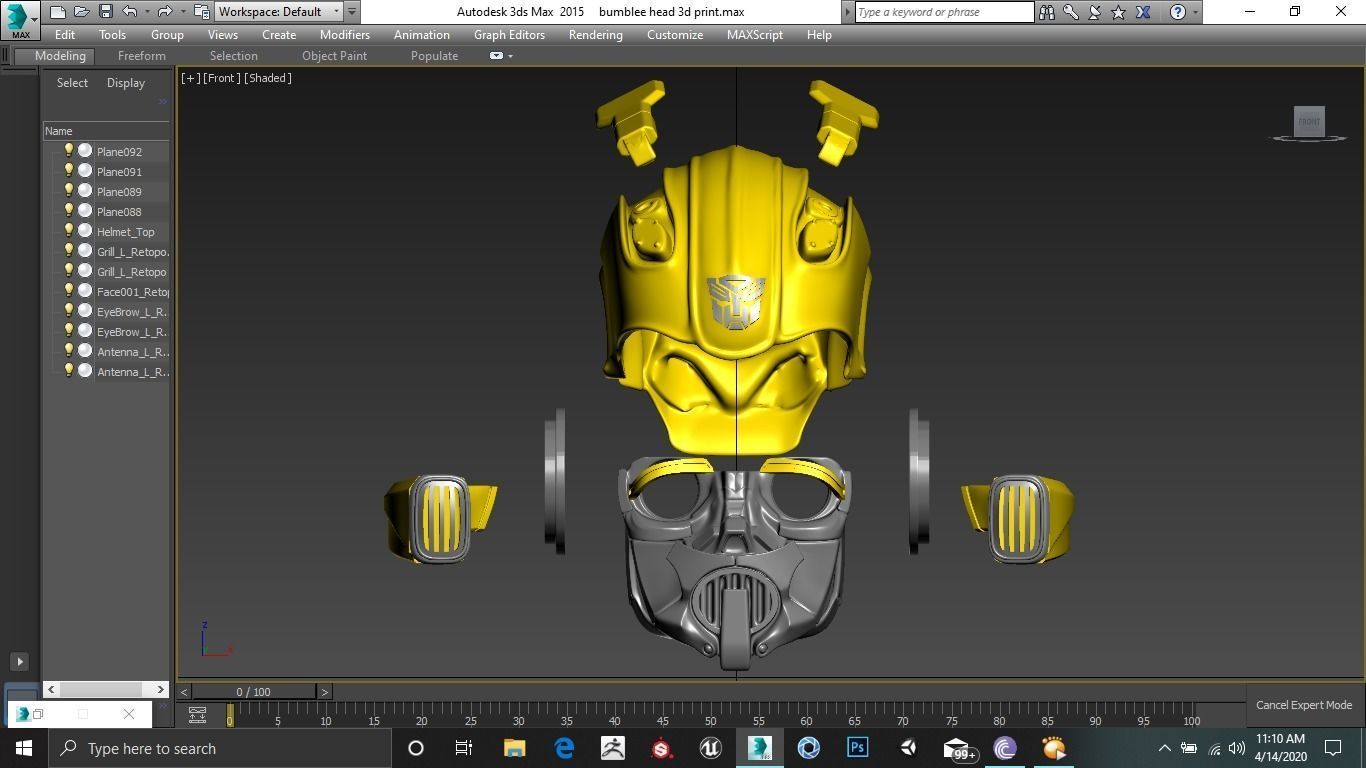
Task: Open Photoshop from the Windows taskbar
Action: click(857, 748)
